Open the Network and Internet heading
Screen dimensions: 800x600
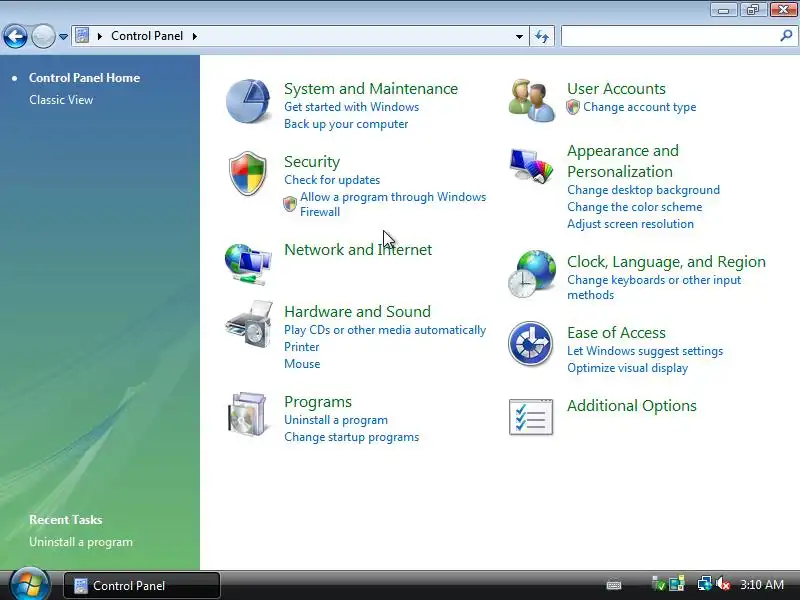point(358,249)
